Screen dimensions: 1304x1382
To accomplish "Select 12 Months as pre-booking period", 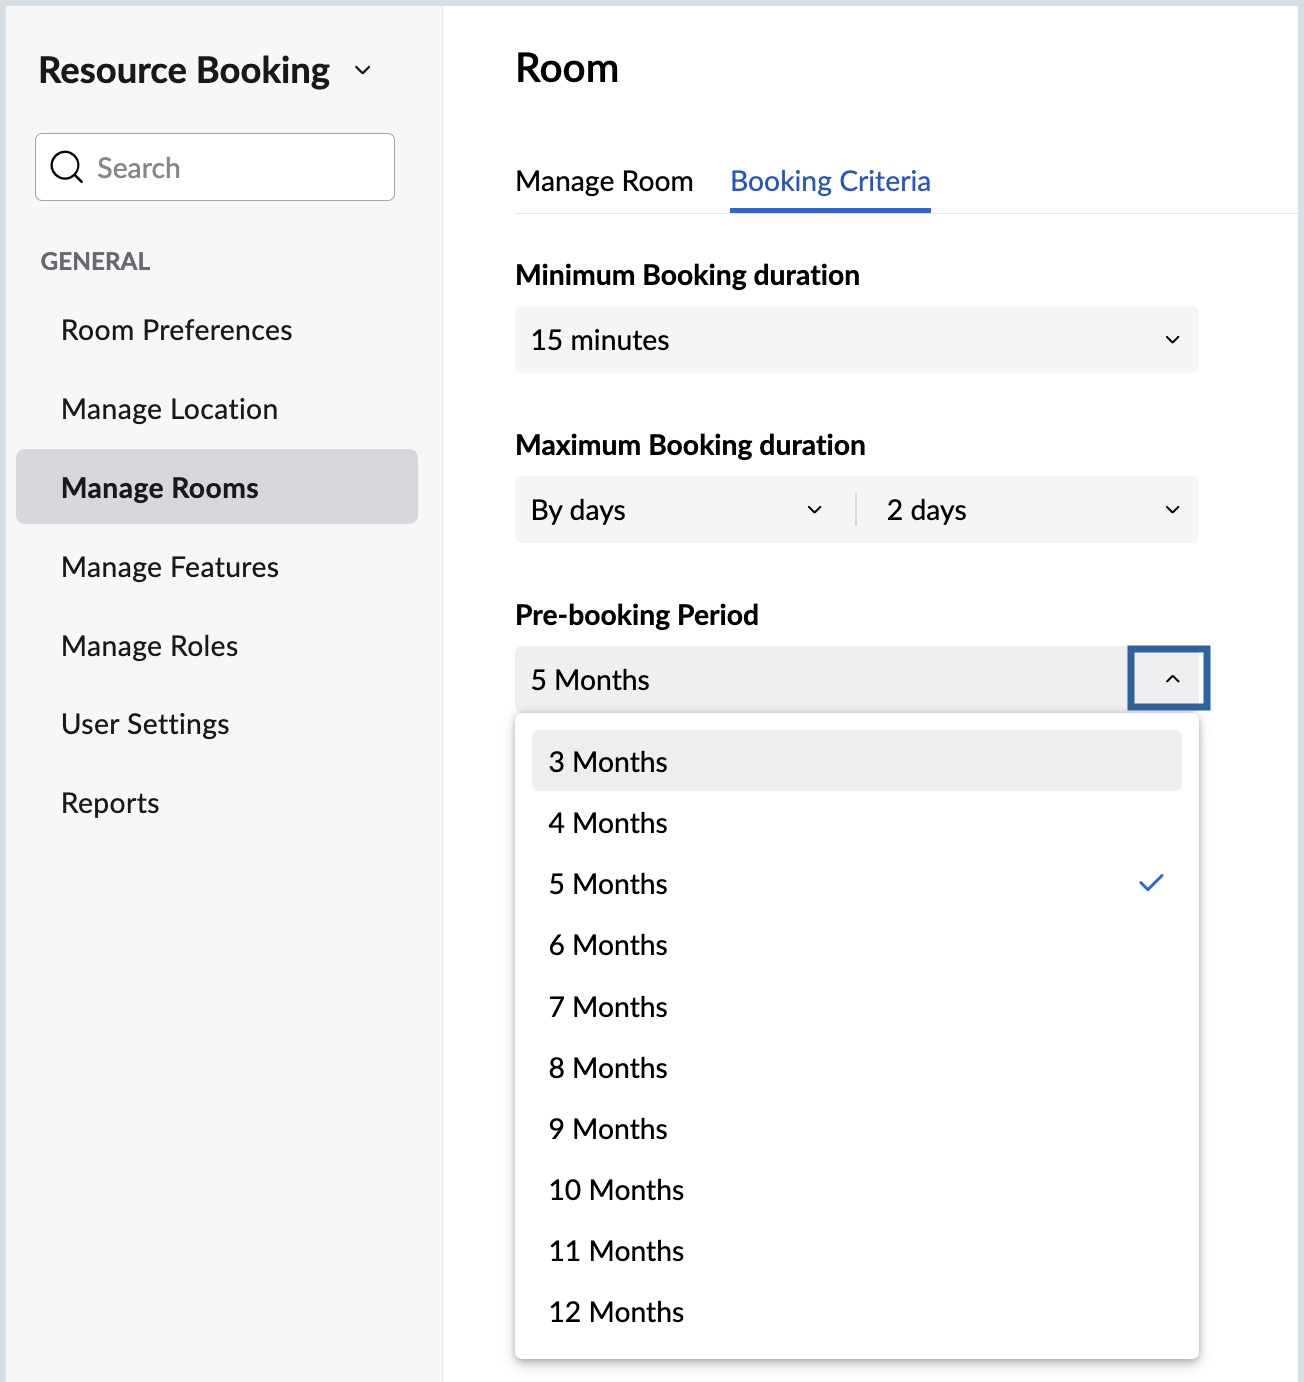I will (x=616, y=1311).
